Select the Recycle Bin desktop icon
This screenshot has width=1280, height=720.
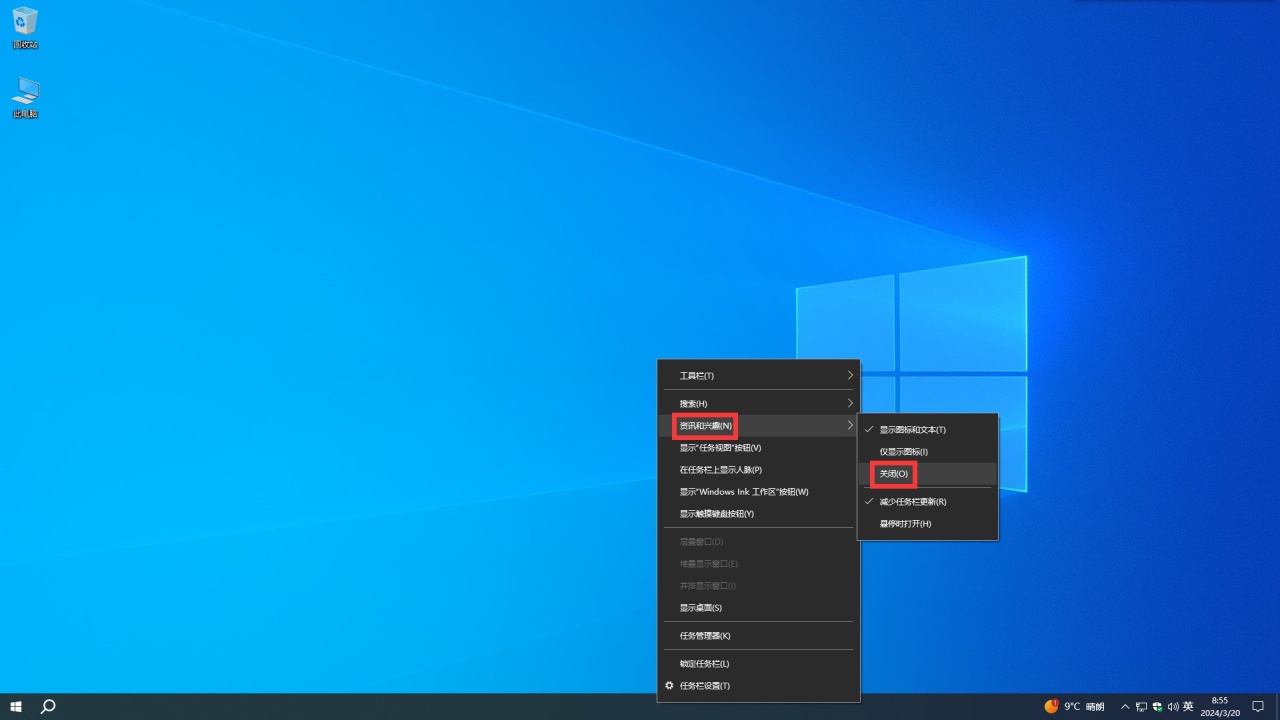[x=25, y=28]
